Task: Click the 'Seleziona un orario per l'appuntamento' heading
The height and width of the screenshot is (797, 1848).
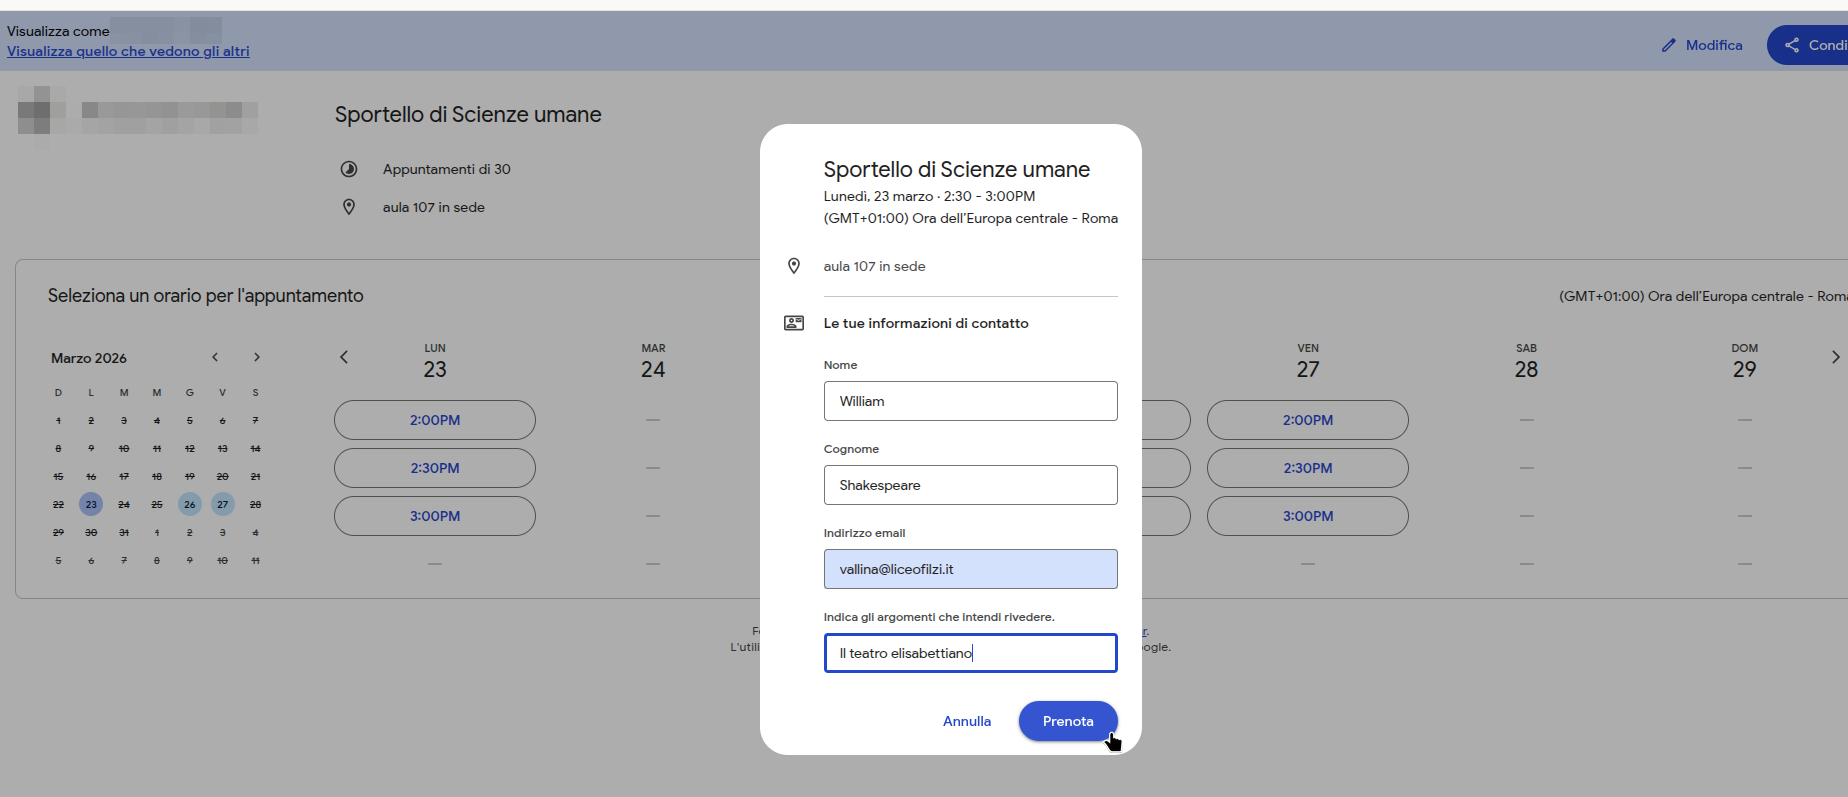Action: 206,296
